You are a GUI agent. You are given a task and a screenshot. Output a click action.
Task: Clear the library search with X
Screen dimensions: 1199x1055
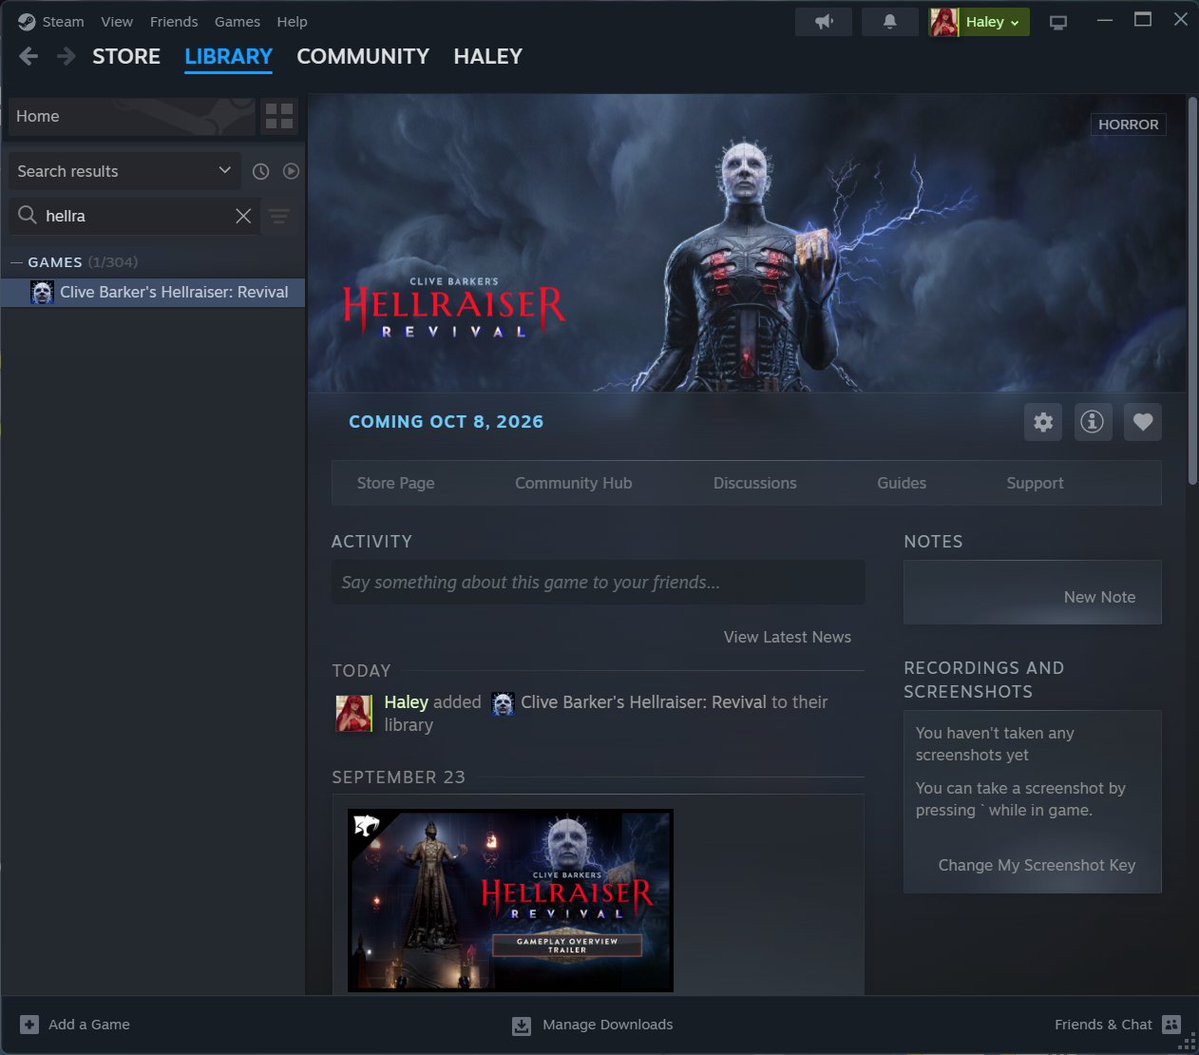point(243,216)
